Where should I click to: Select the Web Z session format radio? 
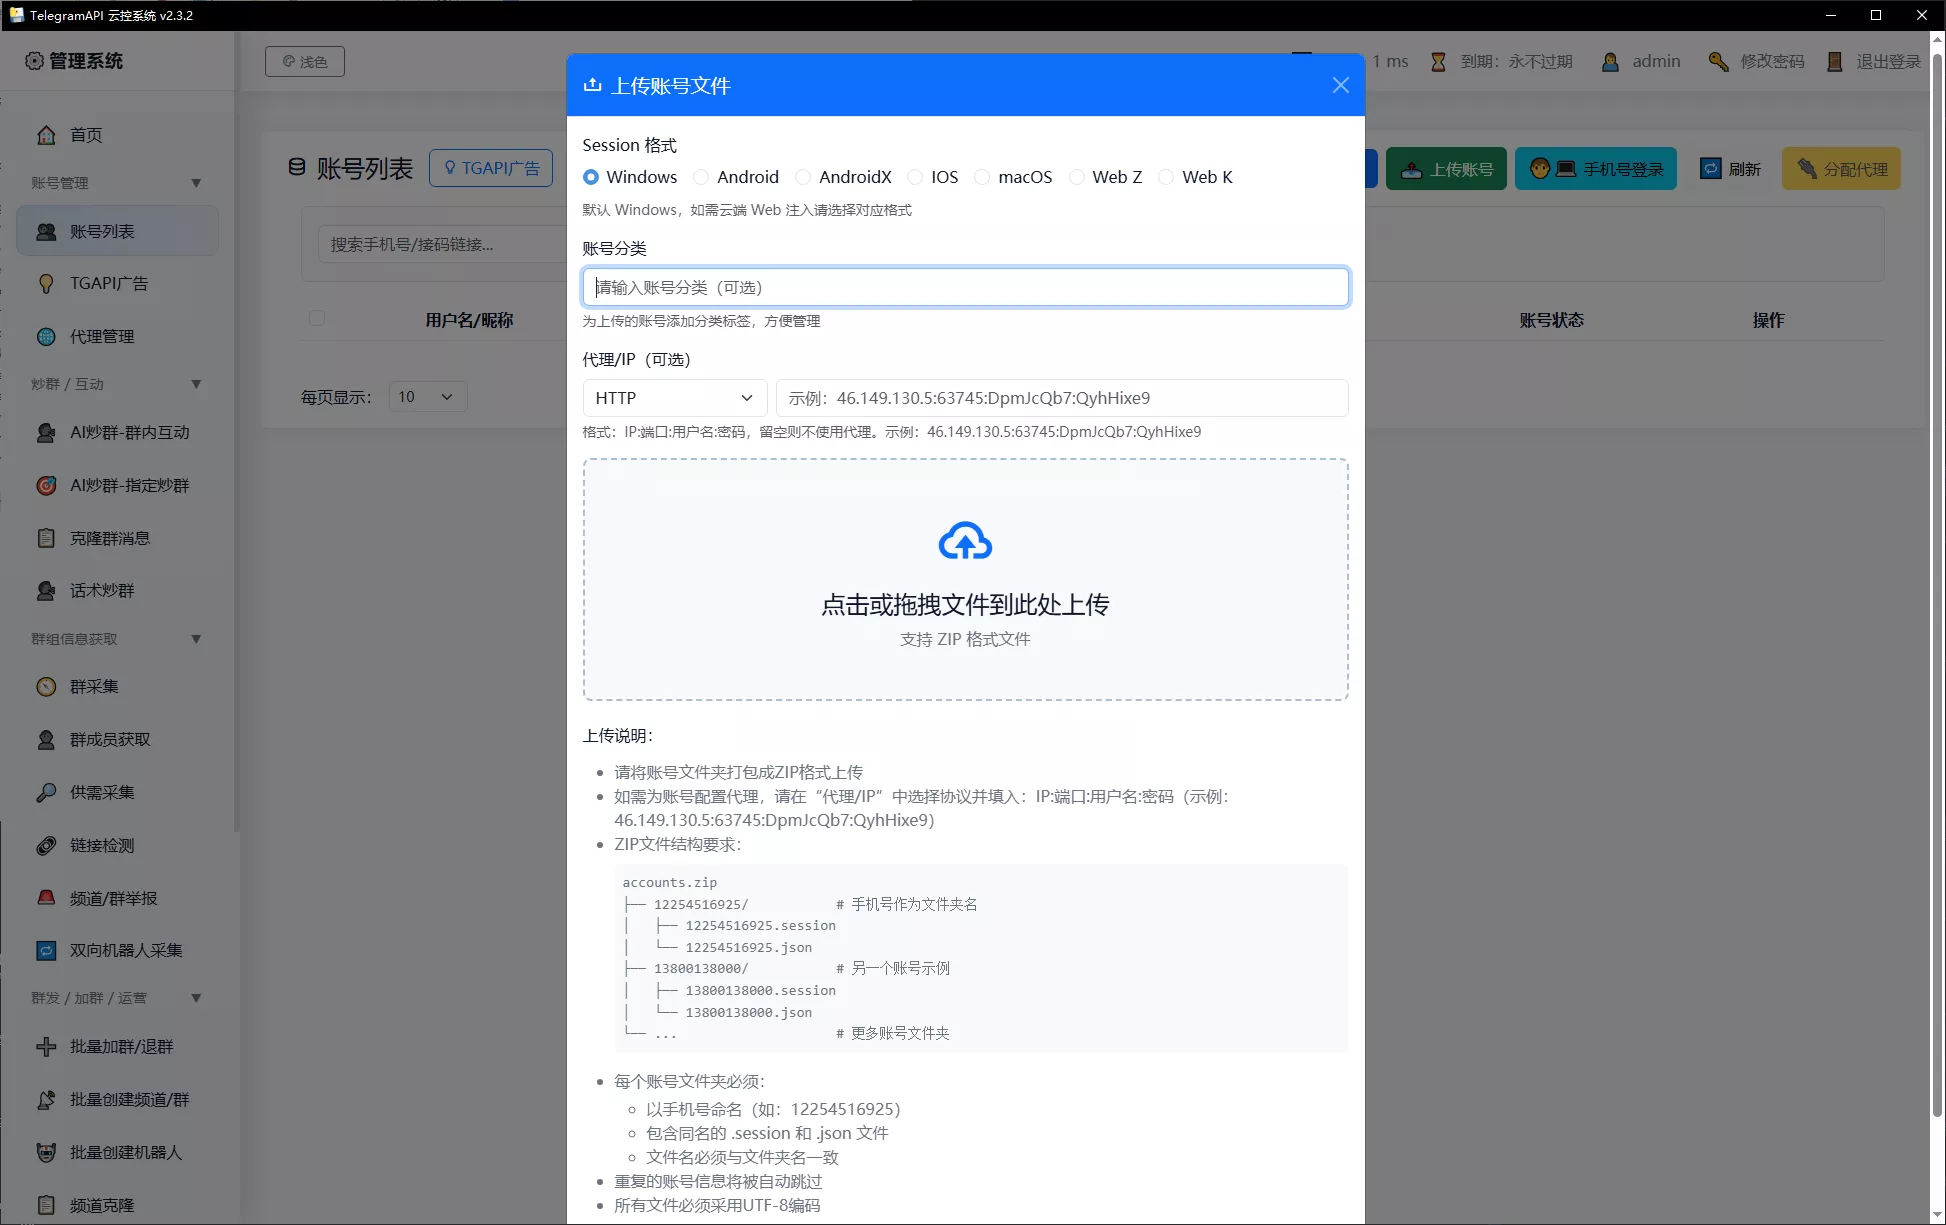[1077, 177]
